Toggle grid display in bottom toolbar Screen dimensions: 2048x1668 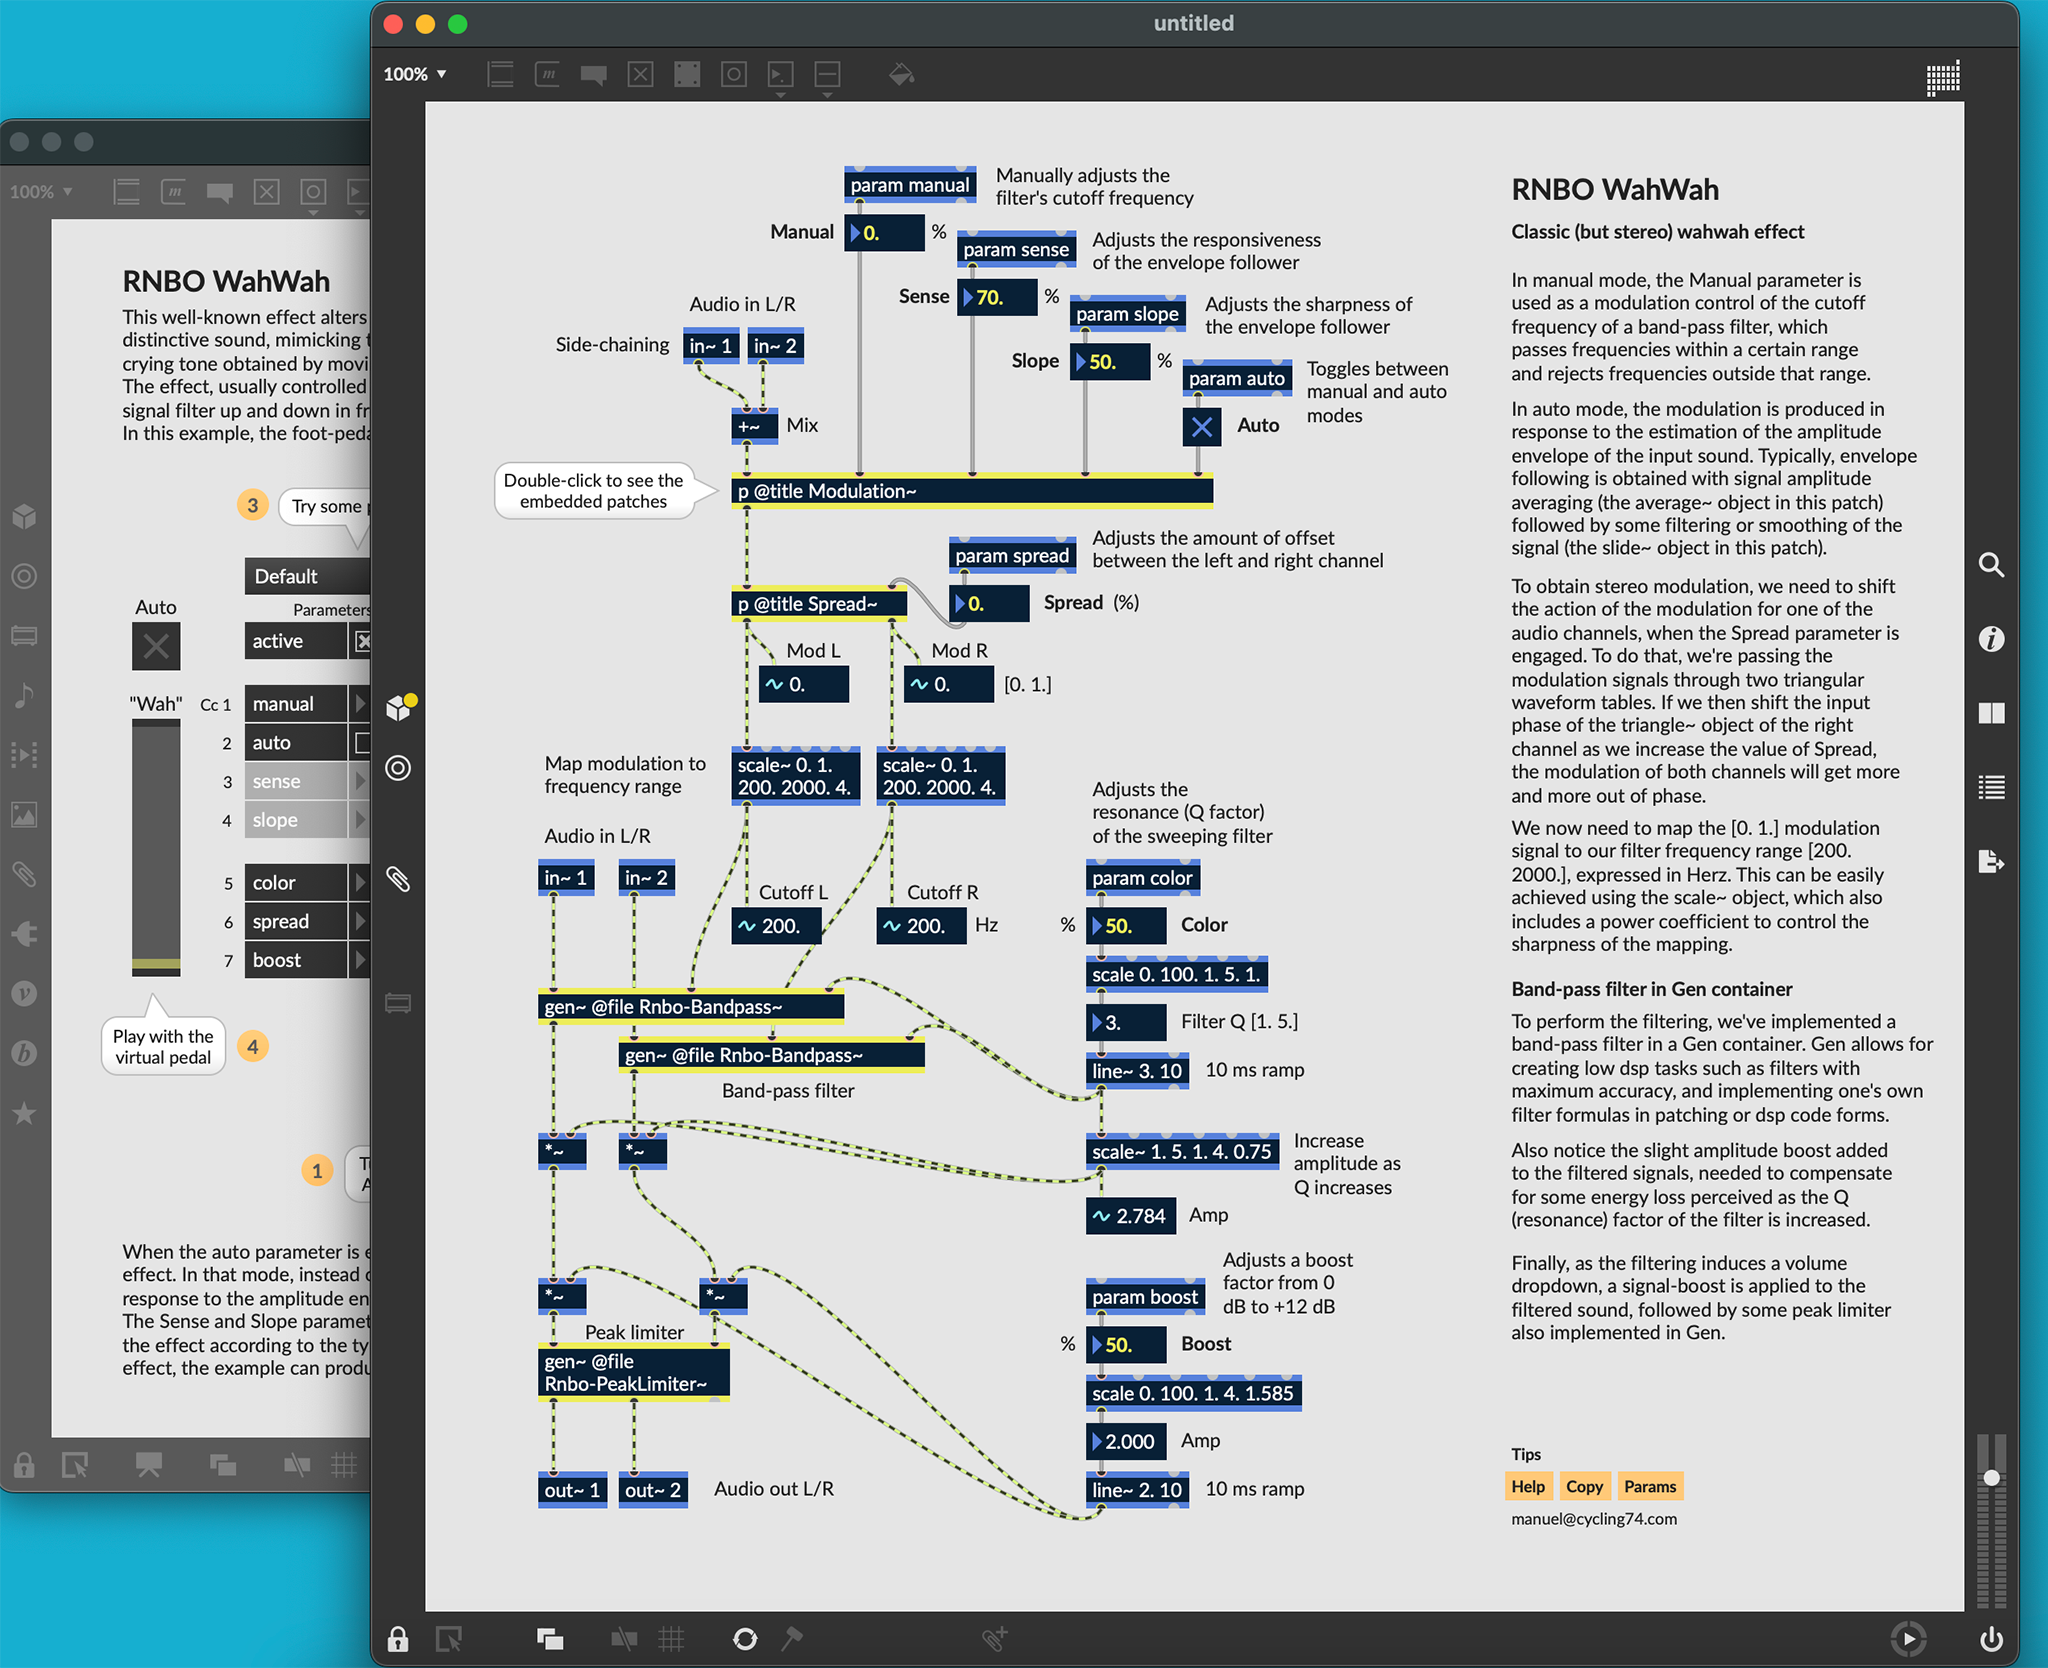pyautogui.click(x=672, y=1639)
